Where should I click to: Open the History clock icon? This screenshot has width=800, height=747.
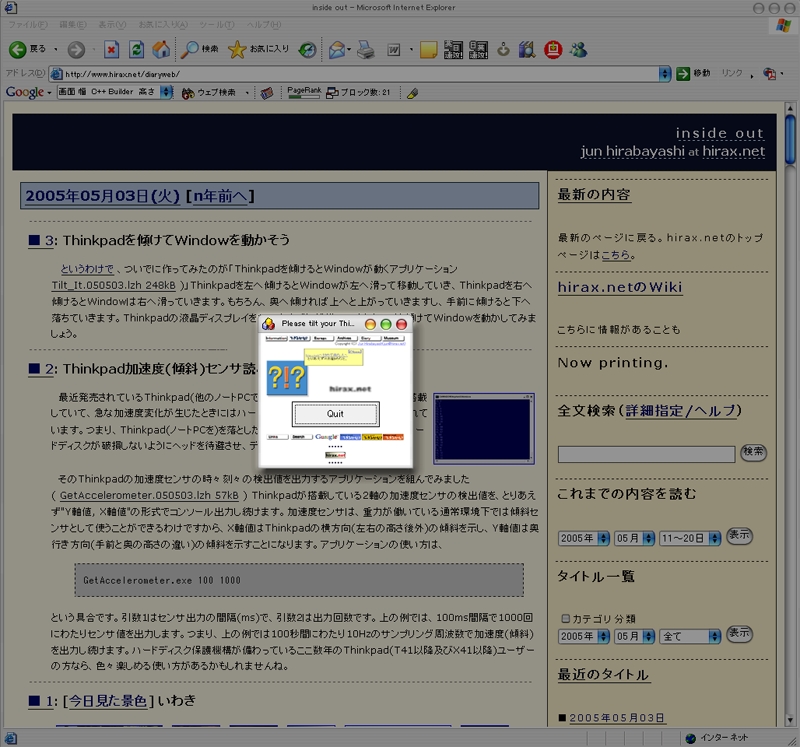307,49
